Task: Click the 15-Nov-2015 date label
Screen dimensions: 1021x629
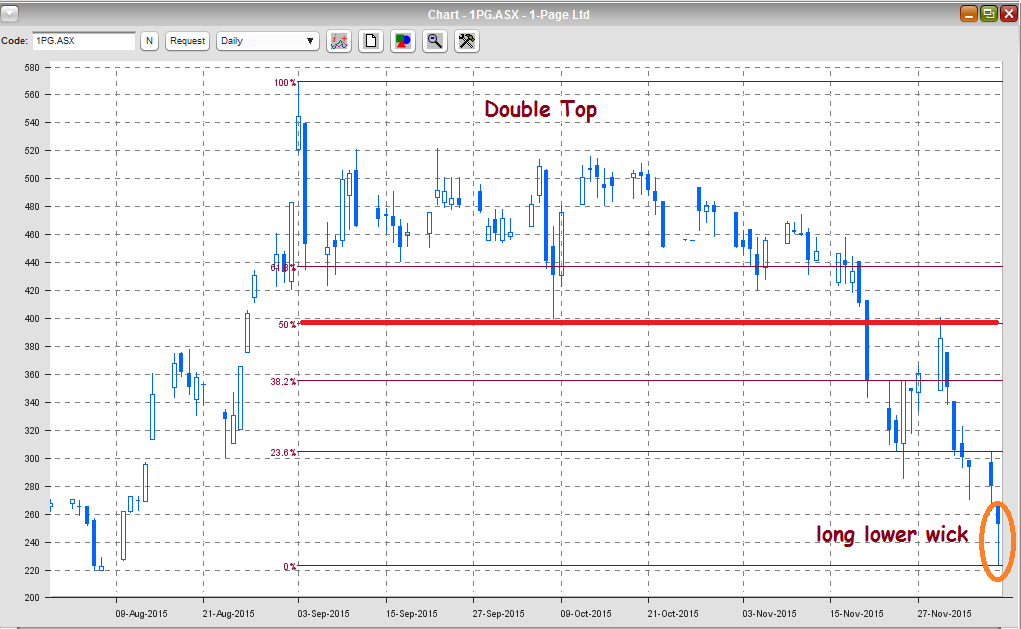Action: pyautogui.click(x=856, y=614)
